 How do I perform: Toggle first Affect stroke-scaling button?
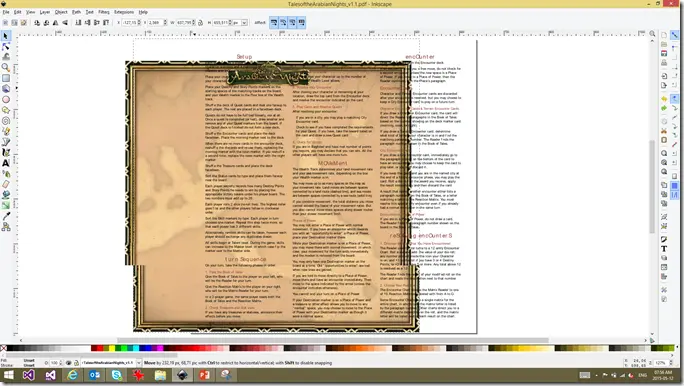tap(274, 22)
